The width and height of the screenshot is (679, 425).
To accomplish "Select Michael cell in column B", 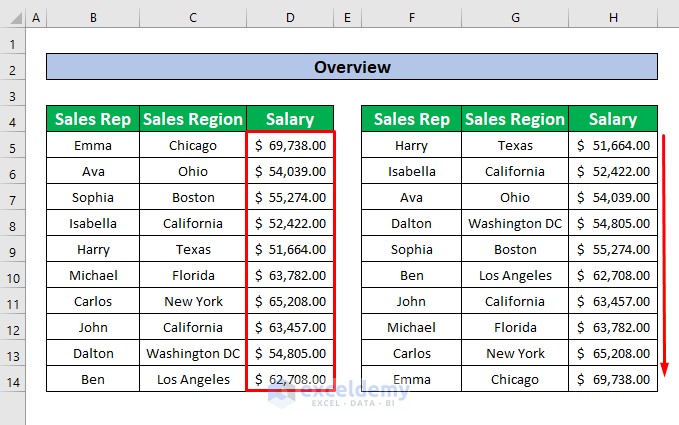I will [93, 275].
